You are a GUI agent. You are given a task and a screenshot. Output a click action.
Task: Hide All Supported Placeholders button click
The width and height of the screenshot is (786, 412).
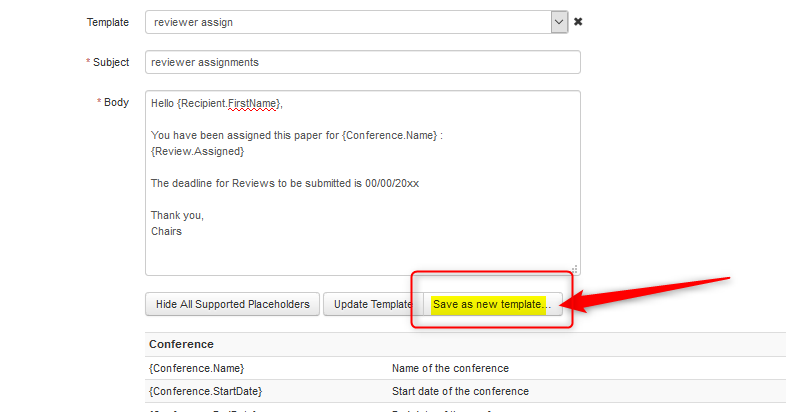point(232,304)
